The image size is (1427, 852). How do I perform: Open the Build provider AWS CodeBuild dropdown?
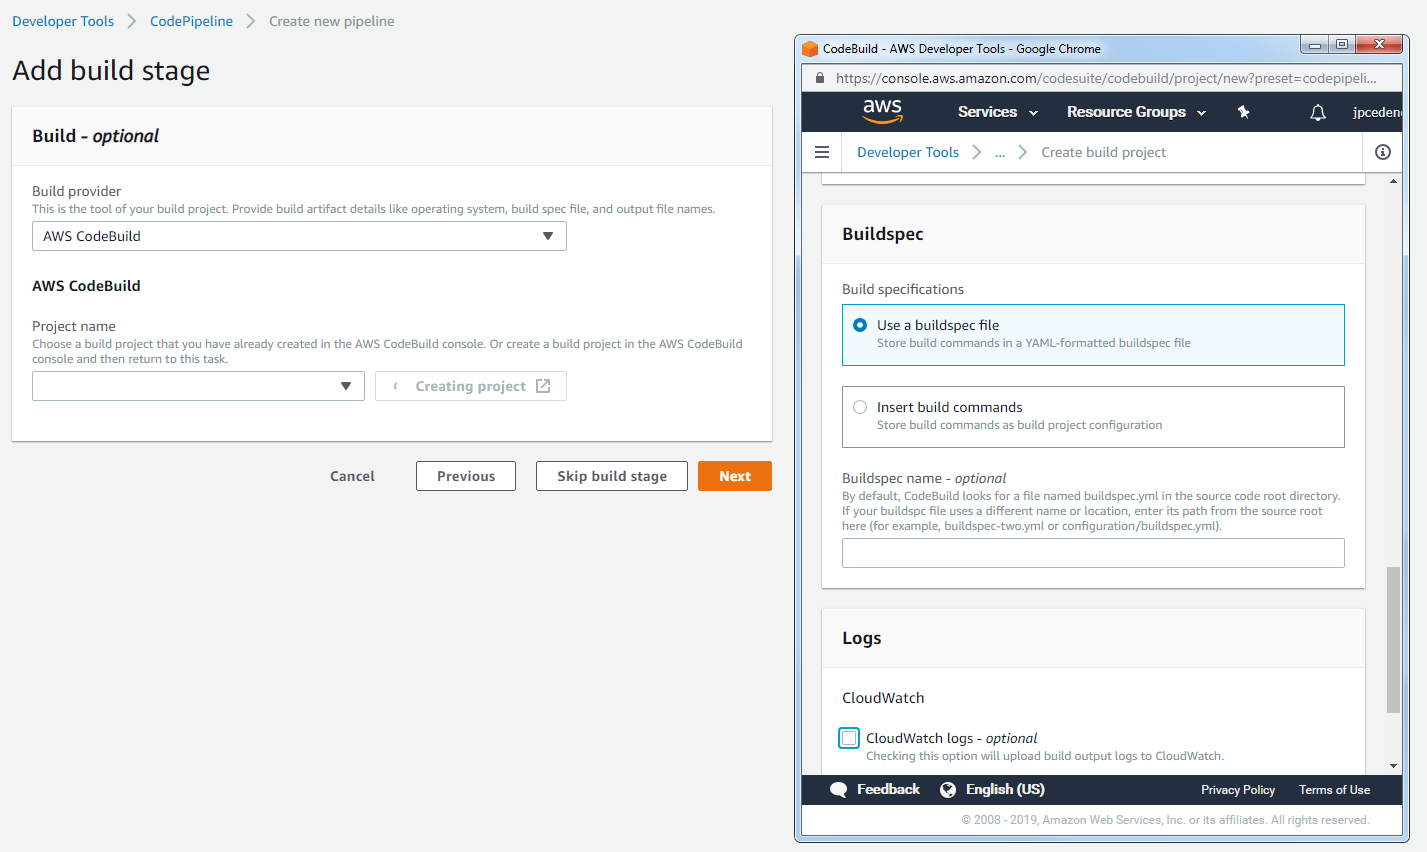(299, 236)
